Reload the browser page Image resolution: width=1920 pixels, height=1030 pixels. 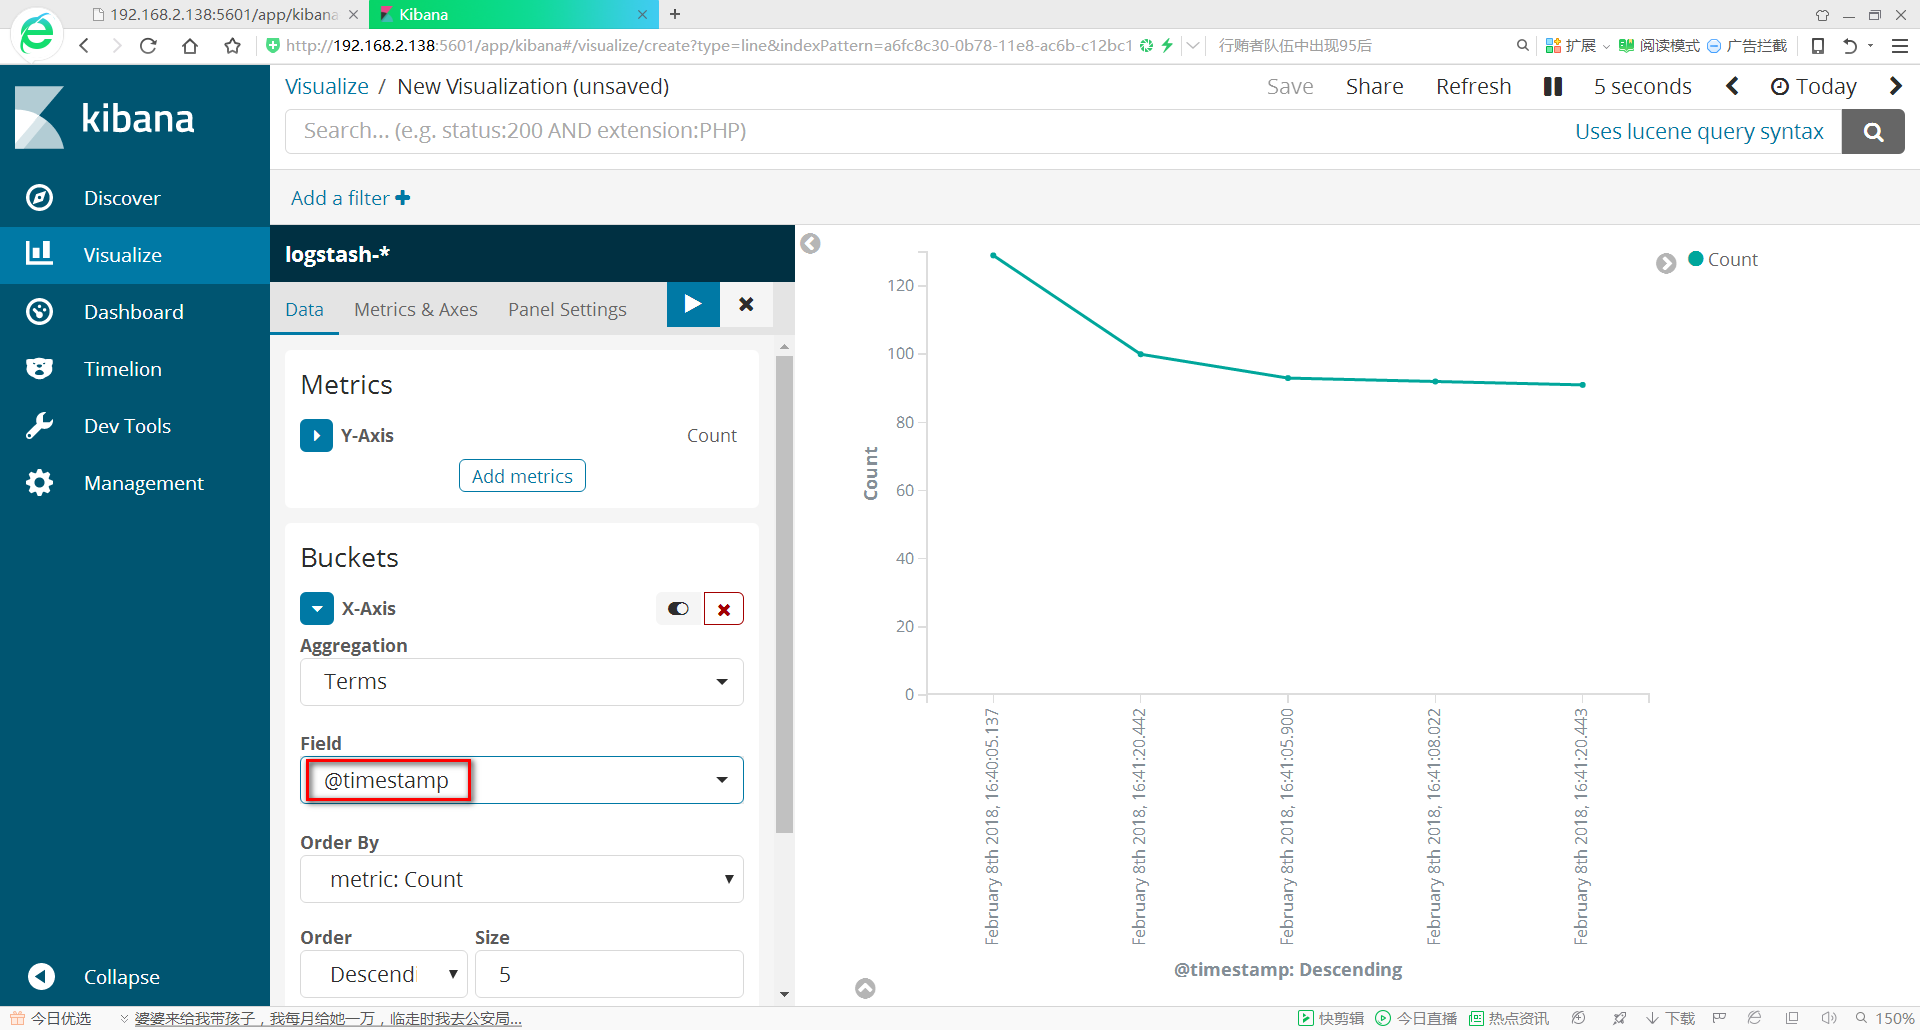[x=148, y=45]
